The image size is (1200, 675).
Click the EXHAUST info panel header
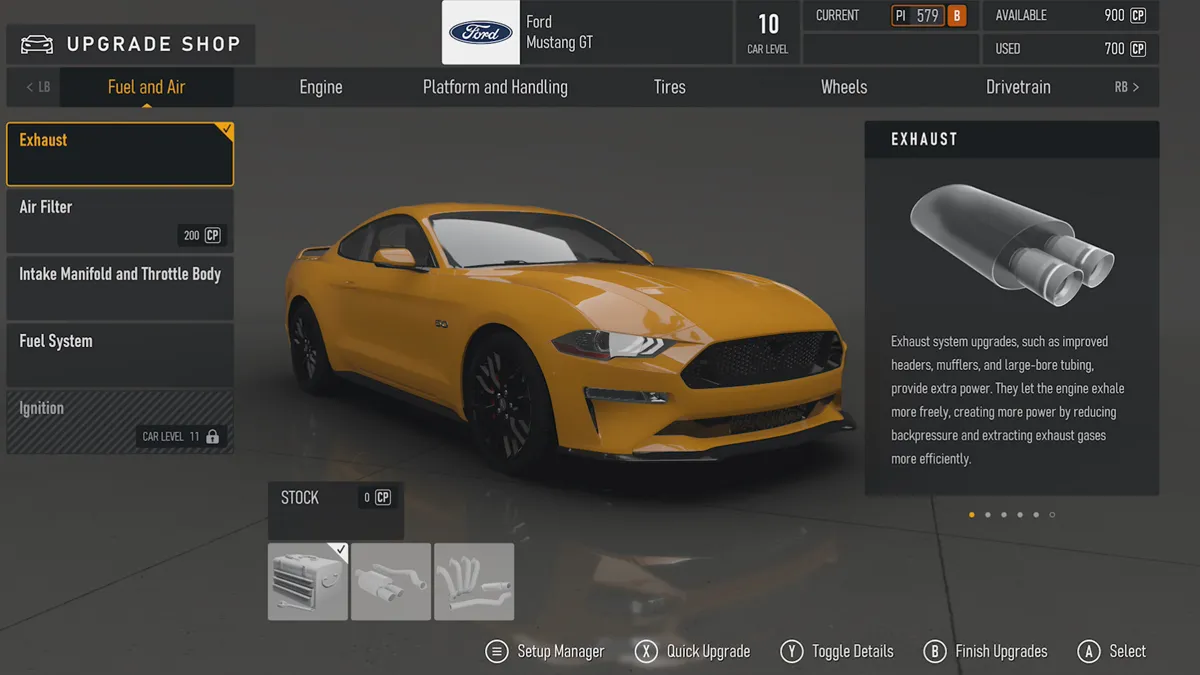pos(1012,140)
